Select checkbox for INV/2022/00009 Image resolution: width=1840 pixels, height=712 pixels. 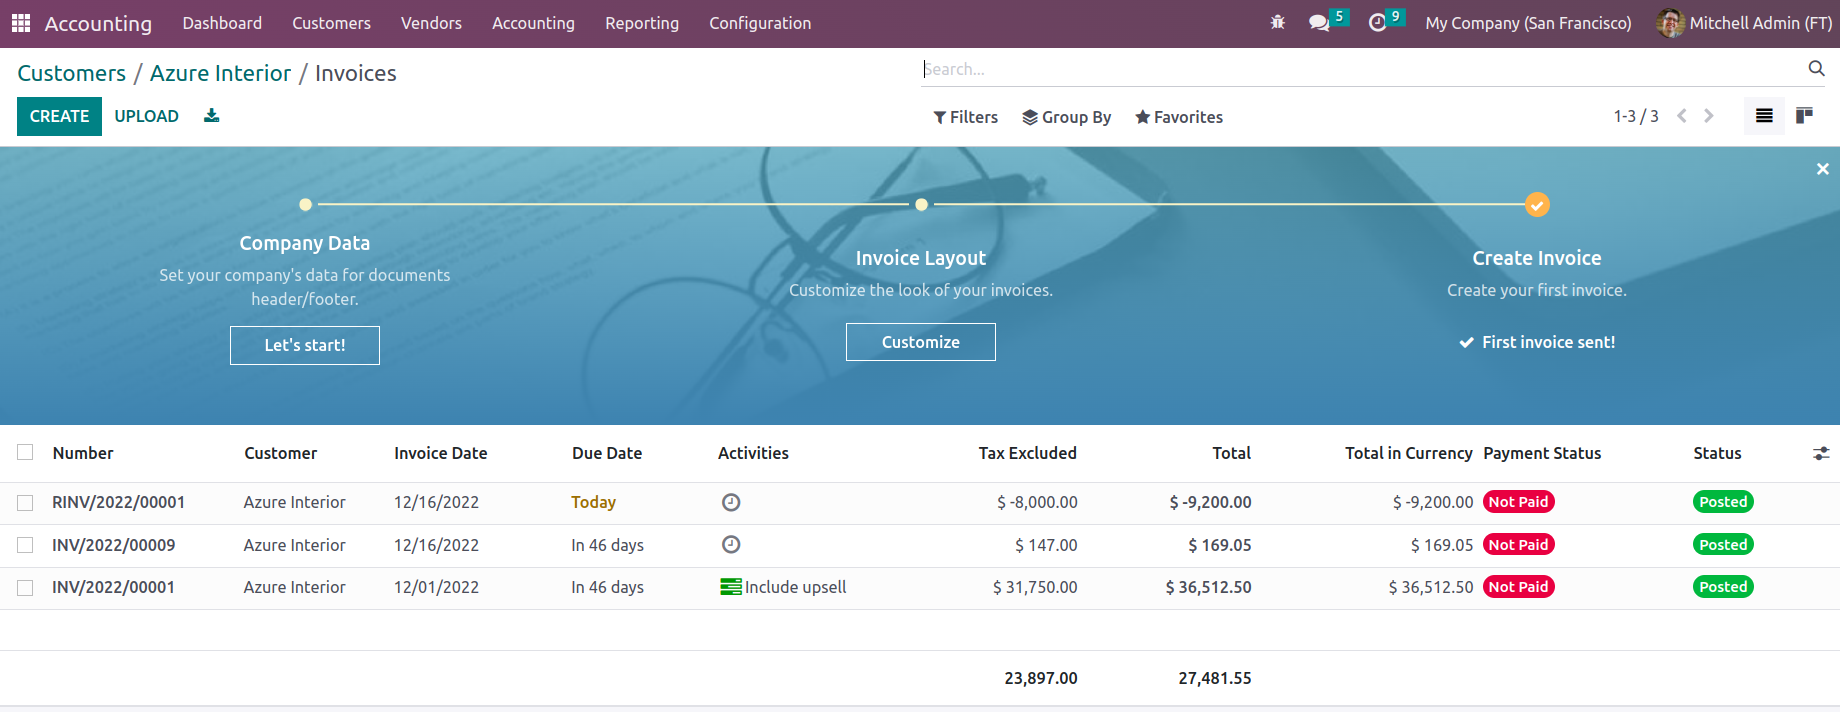pos(25,545)
